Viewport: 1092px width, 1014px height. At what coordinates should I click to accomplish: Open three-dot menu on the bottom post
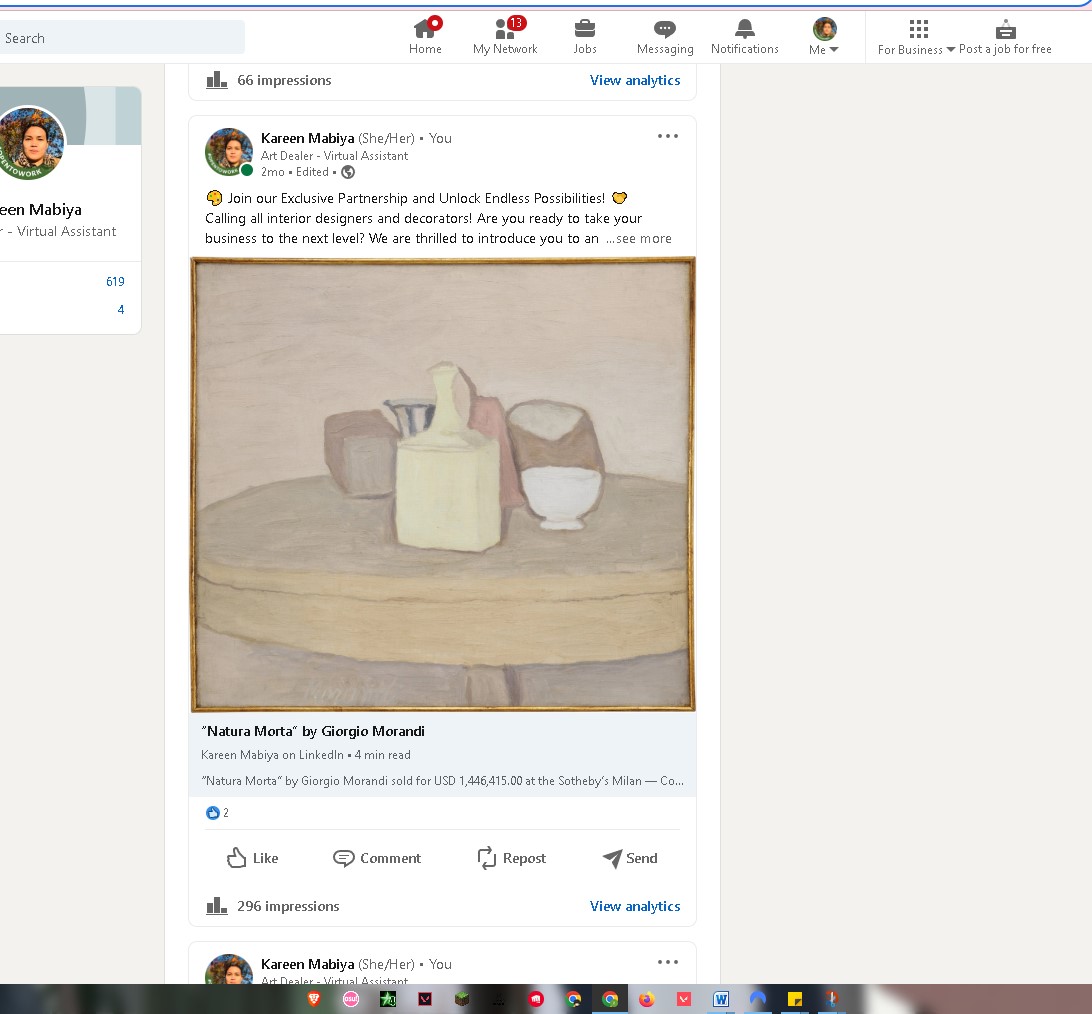coord(668,962)
